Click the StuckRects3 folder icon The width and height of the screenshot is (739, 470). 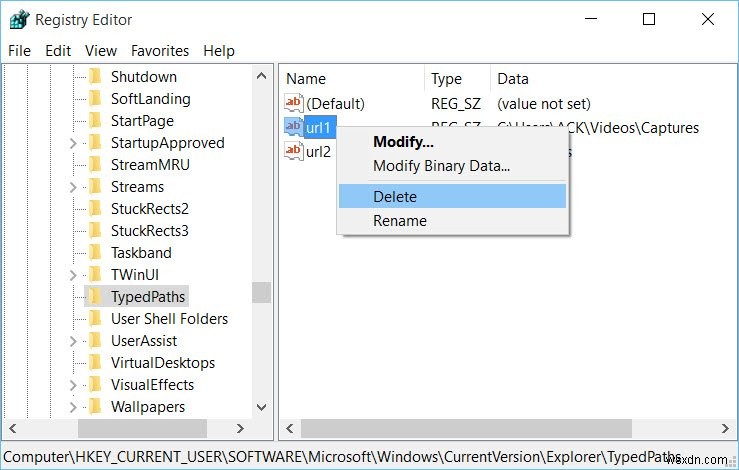(95, 231)
